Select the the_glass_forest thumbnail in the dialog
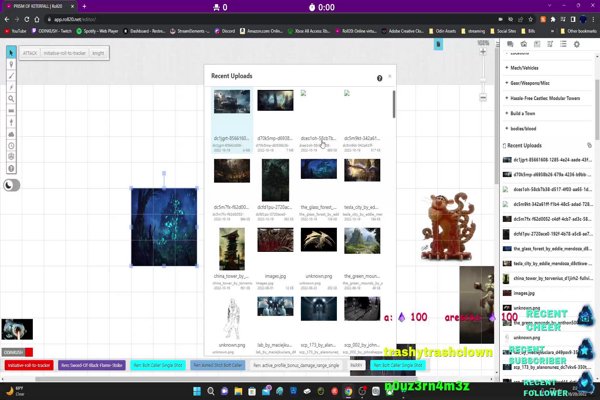 (x=319, y=169)
